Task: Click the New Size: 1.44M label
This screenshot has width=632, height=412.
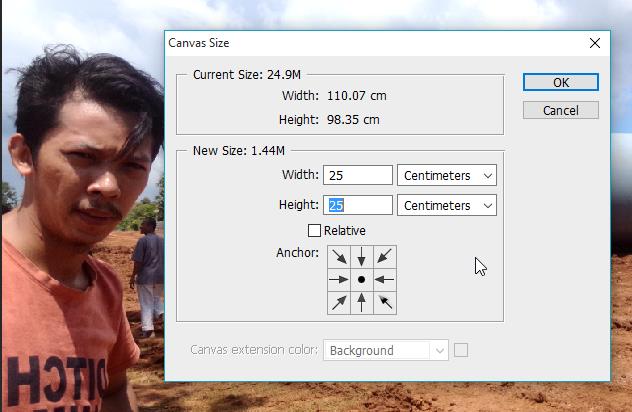Action: (239, 151)
